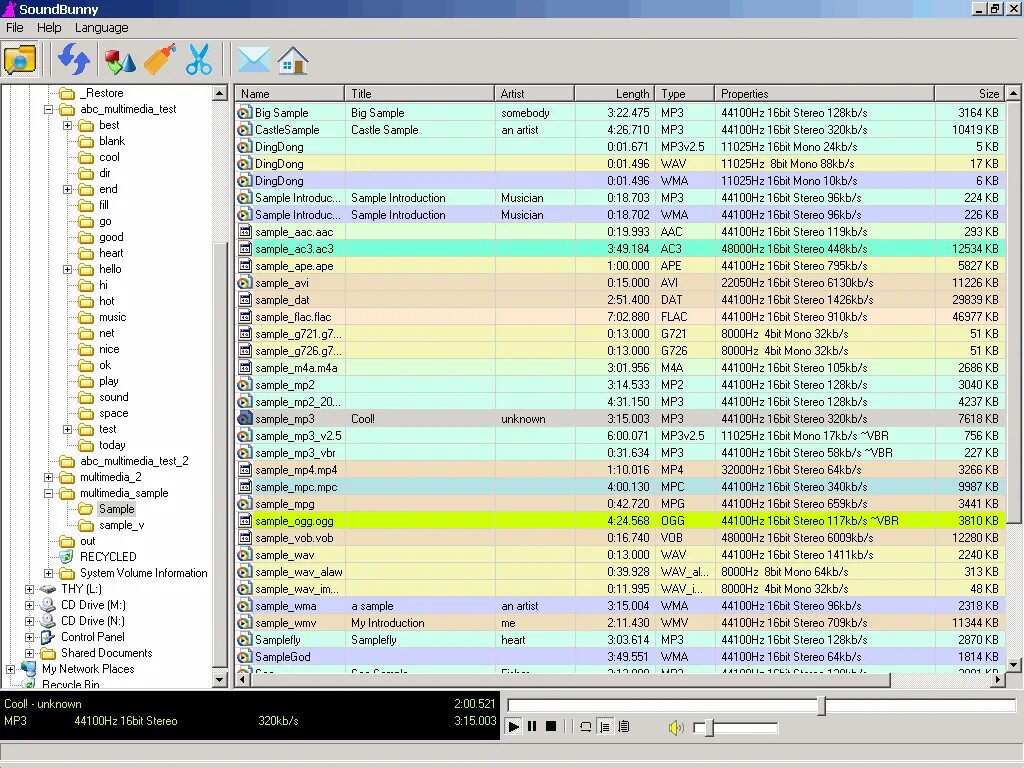Toggle the play-list-in-order mode button
Image resolution: width=1024 pixels, height=768 pixels.
point(605,726)
